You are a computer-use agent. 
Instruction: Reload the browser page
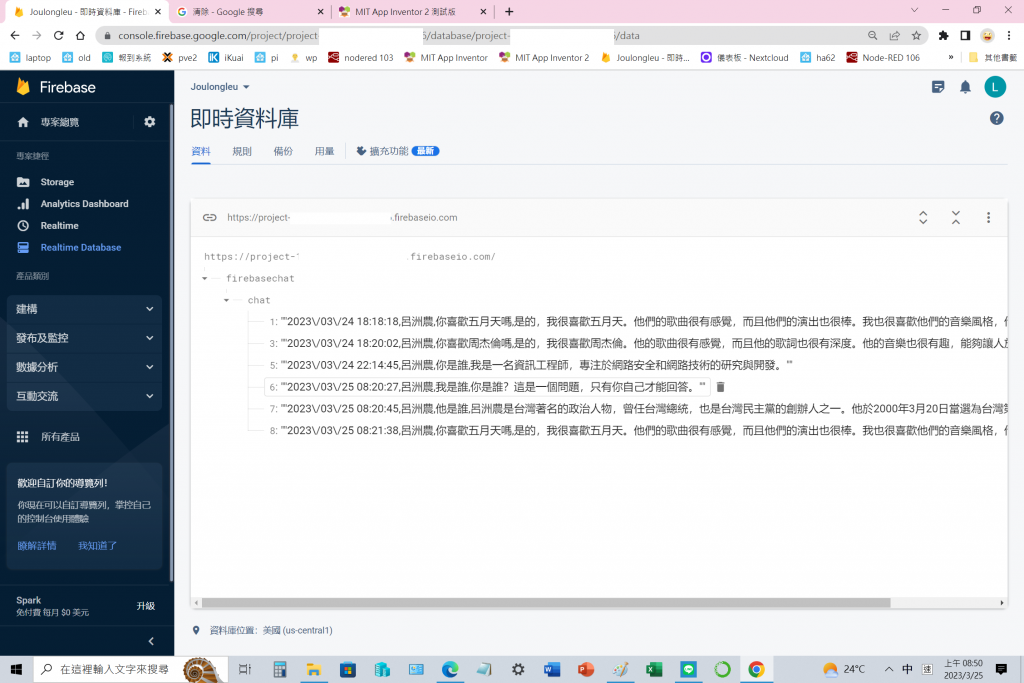[58, 35]
